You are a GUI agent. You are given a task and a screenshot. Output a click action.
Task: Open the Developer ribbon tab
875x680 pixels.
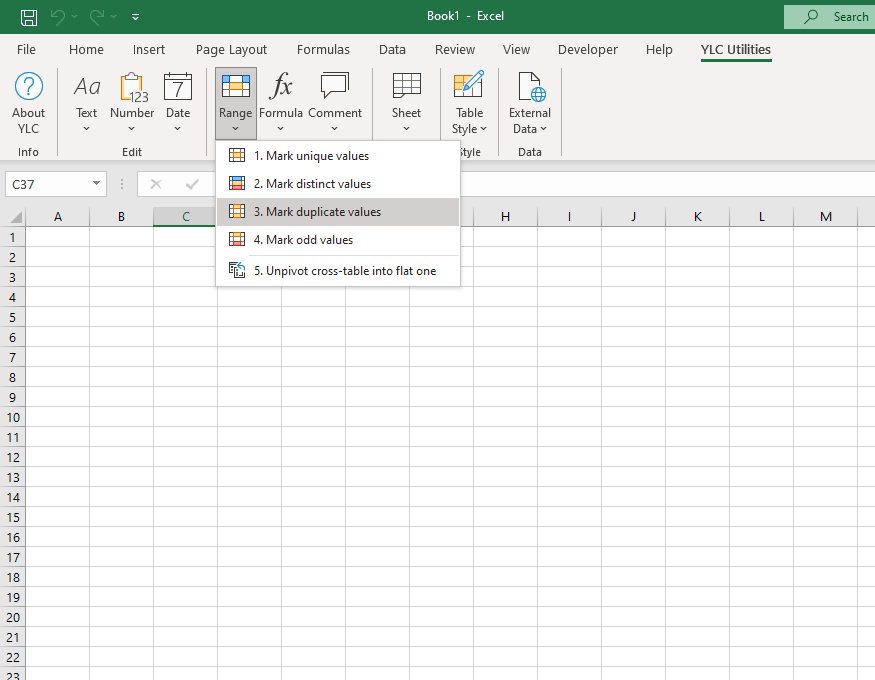coord(588,49)
